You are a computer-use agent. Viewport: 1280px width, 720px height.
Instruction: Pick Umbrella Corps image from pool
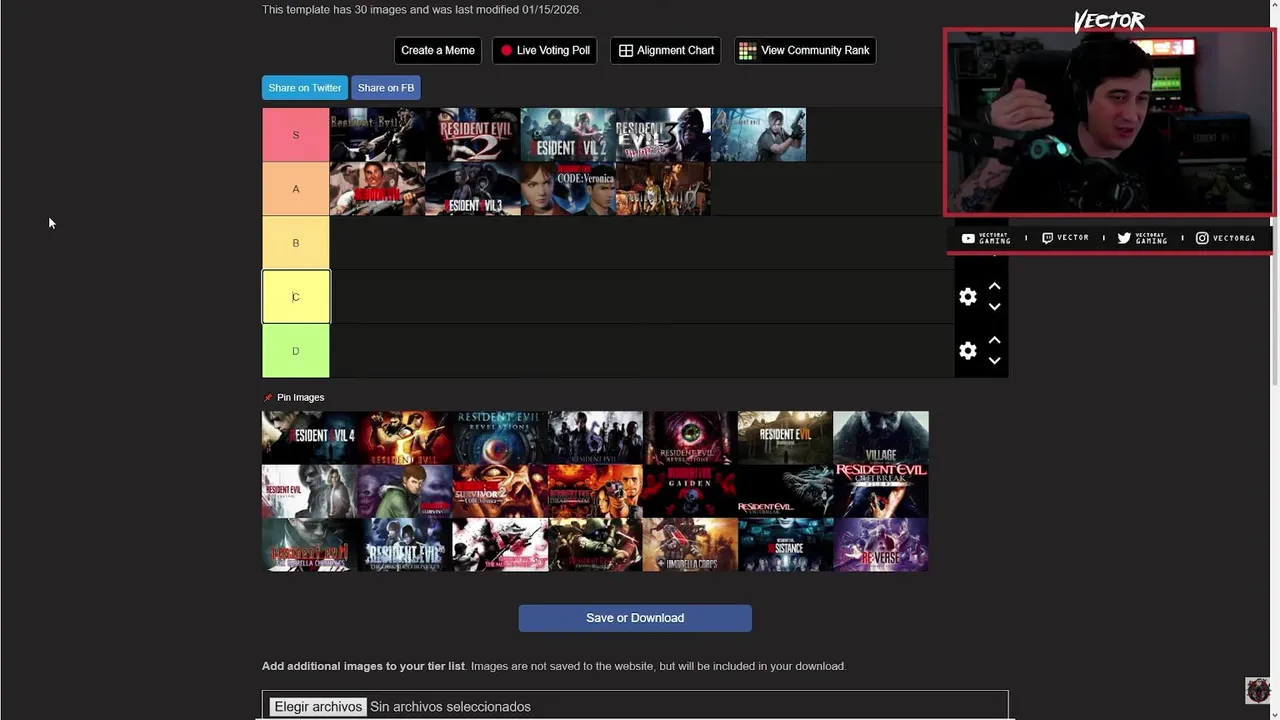coord(690,545)
